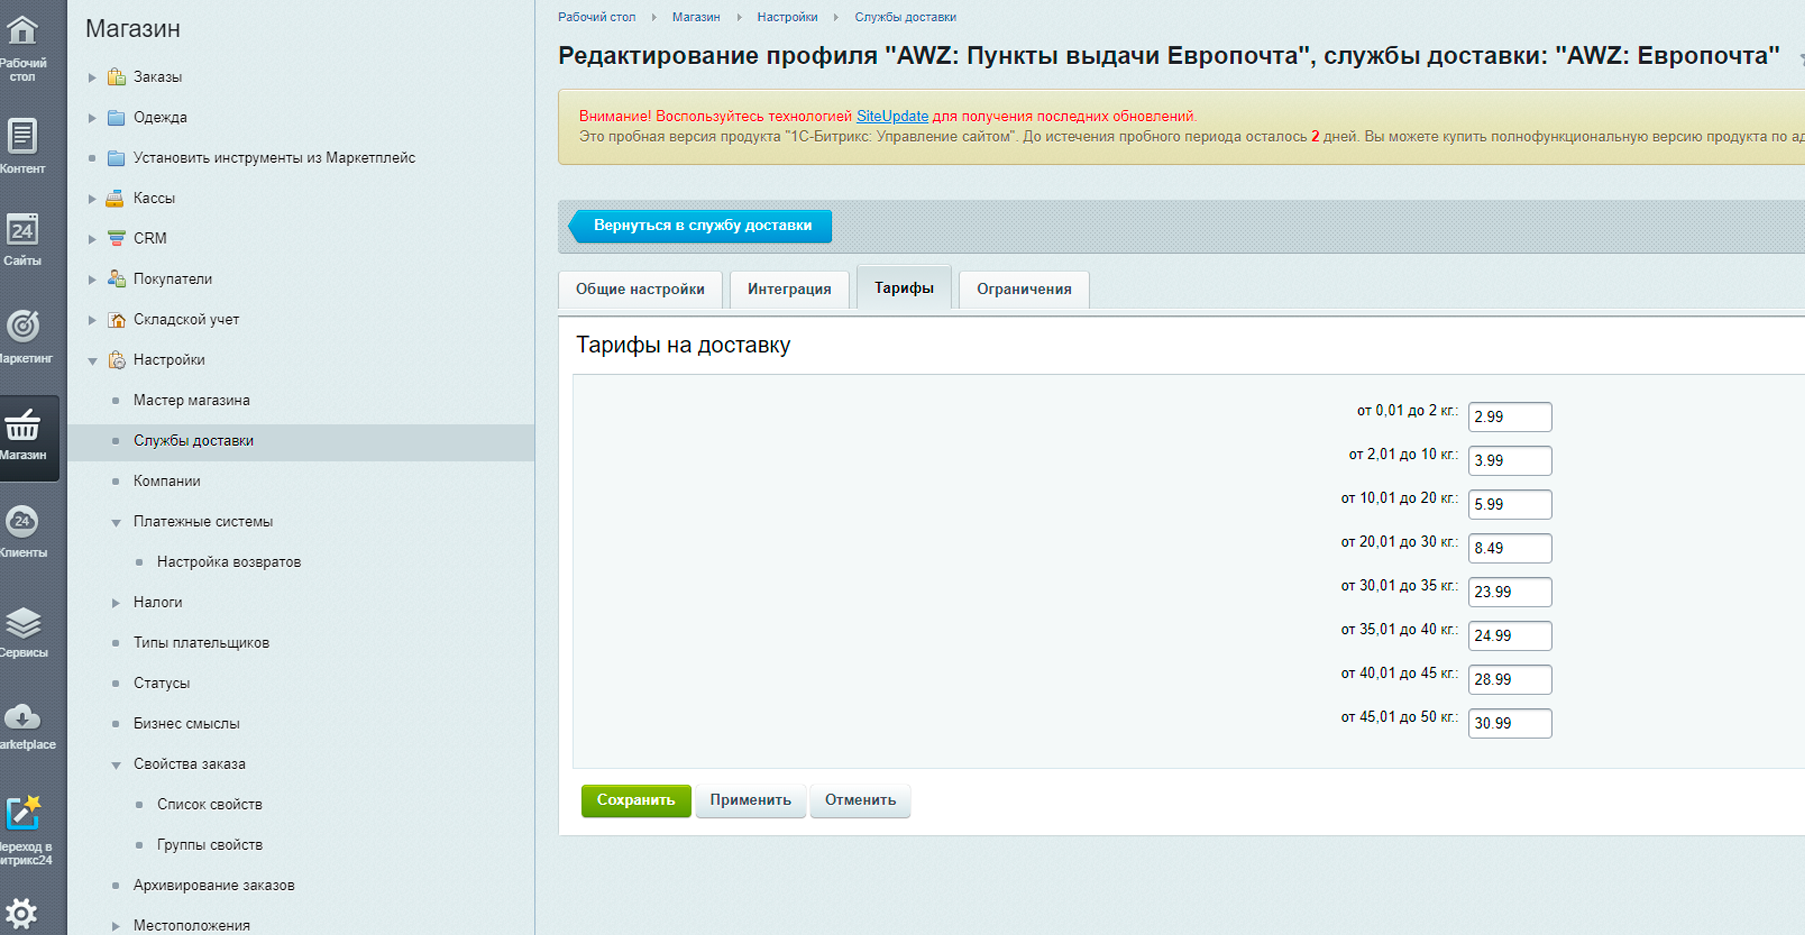The height and width of the screenshot is (935, 1805).
Task: Open the Marketplace cloud icon
Action: click(22, 716)
